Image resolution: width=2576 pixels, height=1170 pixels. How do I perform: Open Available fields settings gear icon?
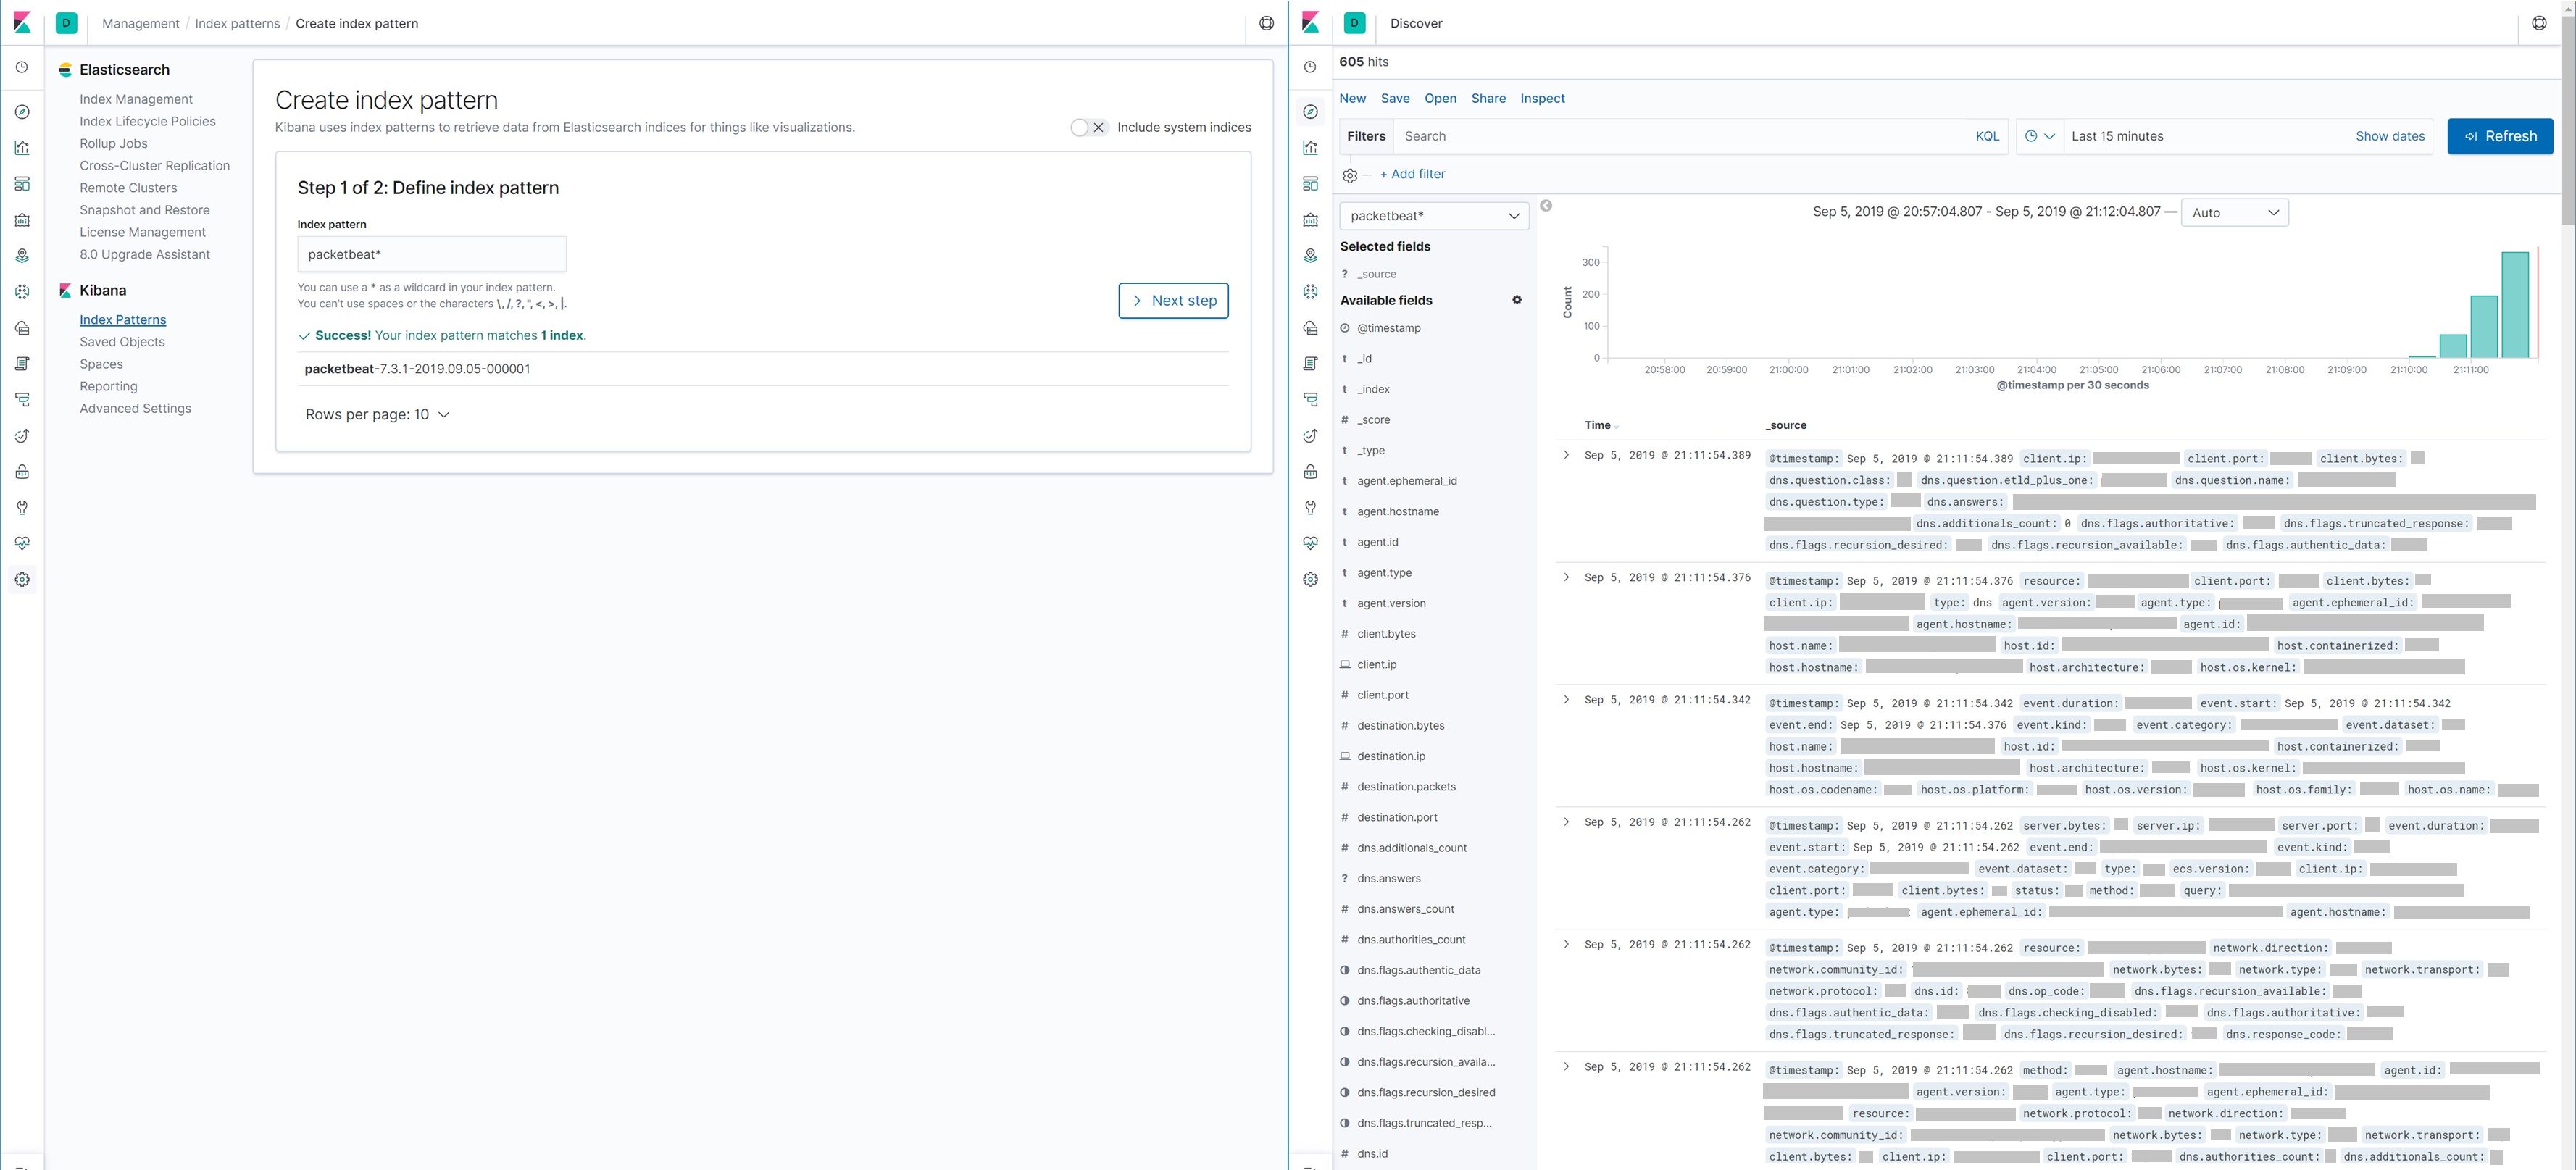coord(1517,300)
